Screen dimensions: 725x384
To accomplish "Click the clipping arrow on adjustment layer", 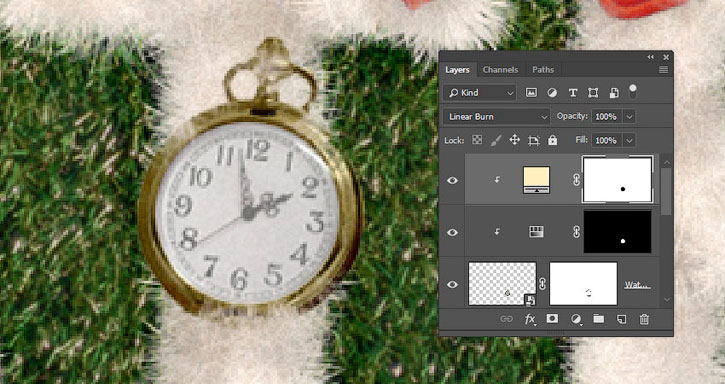I will point(498,232).
